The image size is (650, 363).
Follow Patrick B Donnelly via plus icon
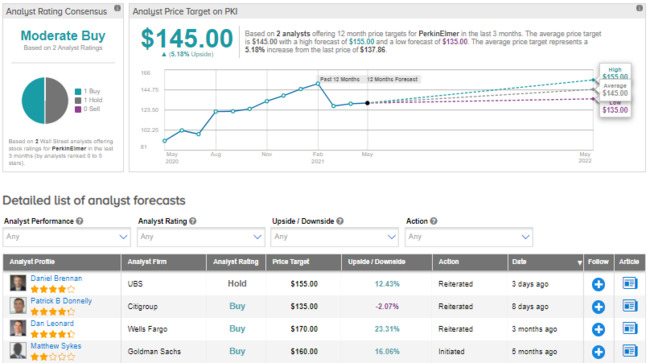pos(598,307)
